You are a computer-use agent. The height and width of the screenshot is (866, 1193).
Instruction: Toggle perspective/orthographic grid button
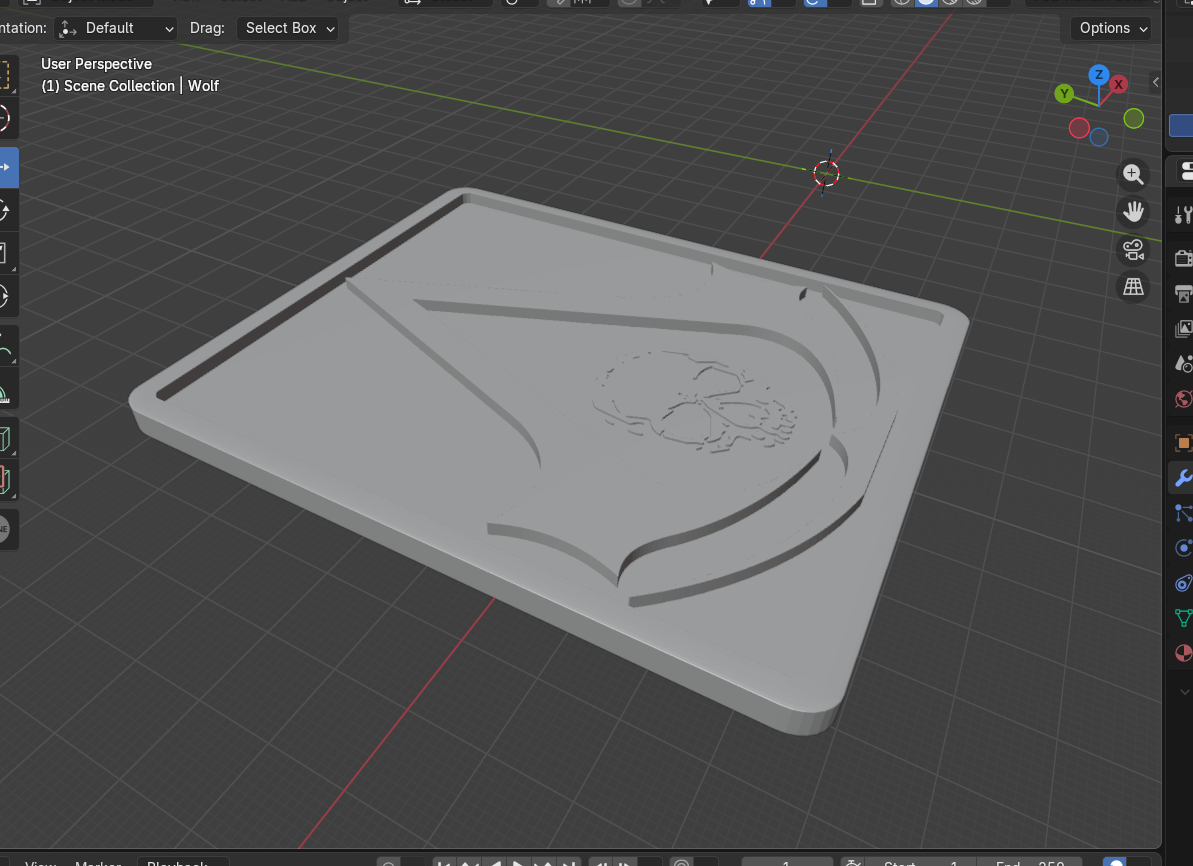1133,286
